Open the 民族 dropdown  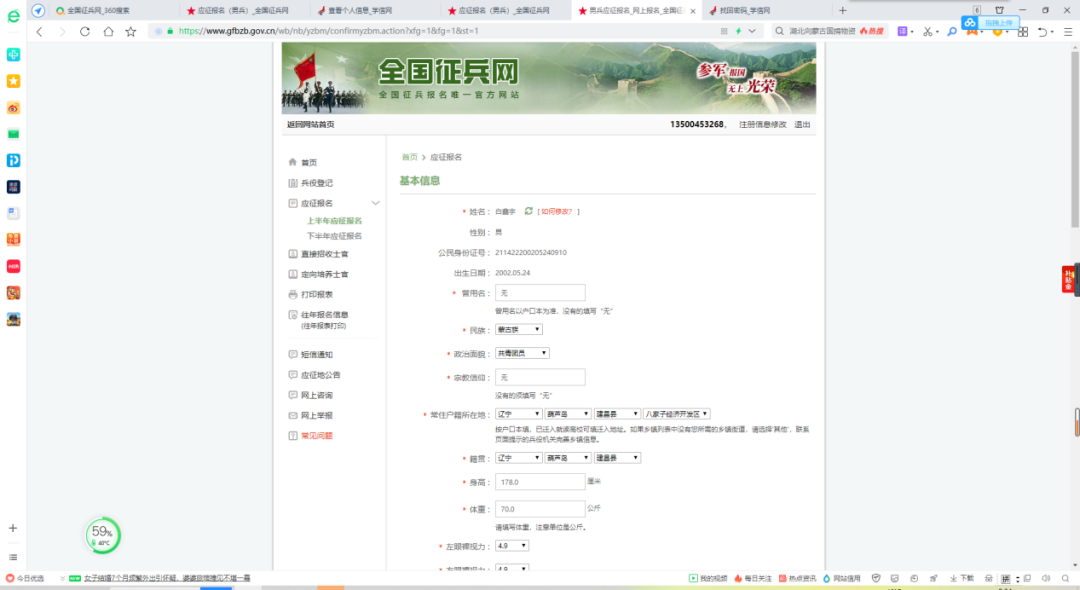pyautogui.click(x=519, y=329)
